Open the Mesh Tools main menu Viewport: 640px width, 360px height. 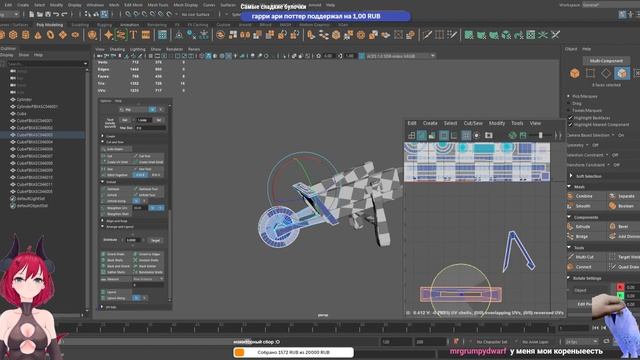[158, 5]
